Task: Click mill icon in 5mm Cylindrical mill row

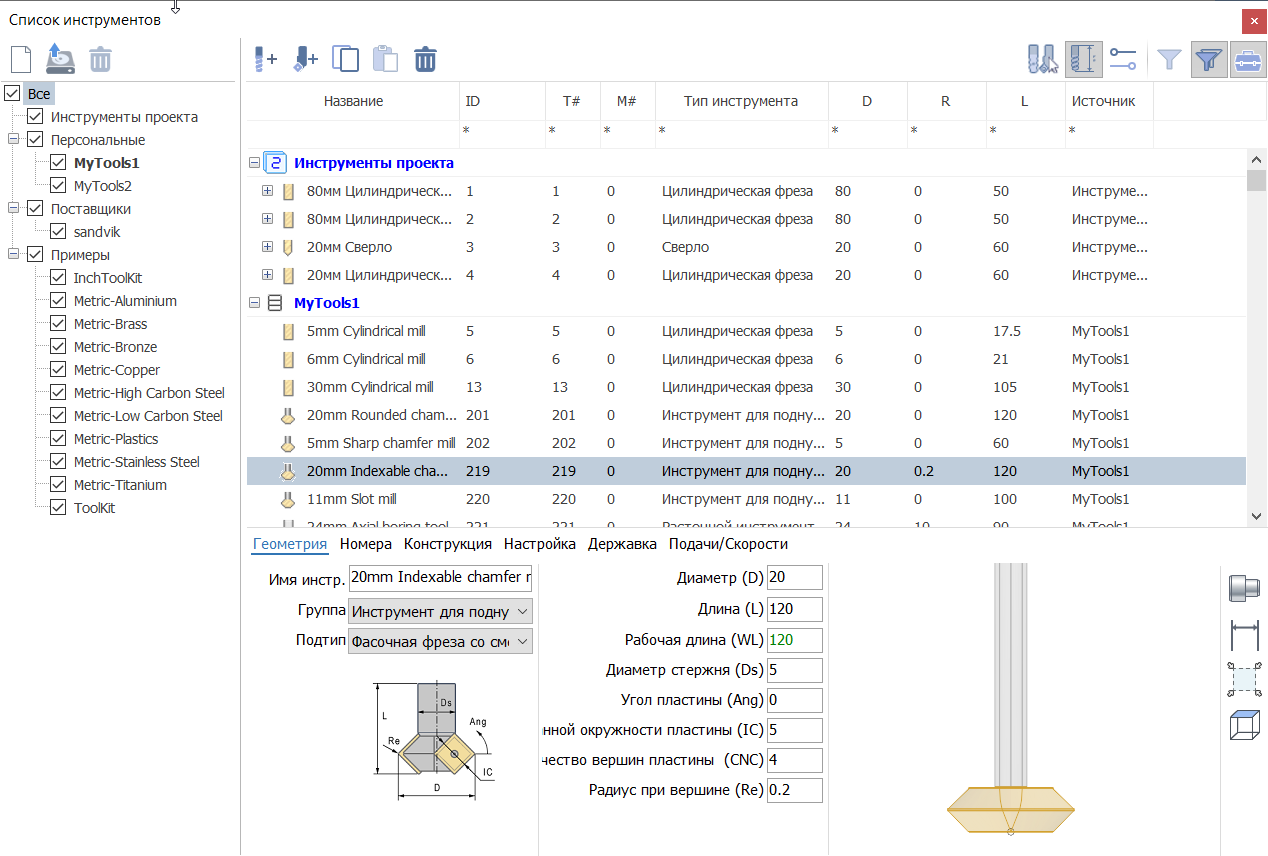Action: point(287,331)
